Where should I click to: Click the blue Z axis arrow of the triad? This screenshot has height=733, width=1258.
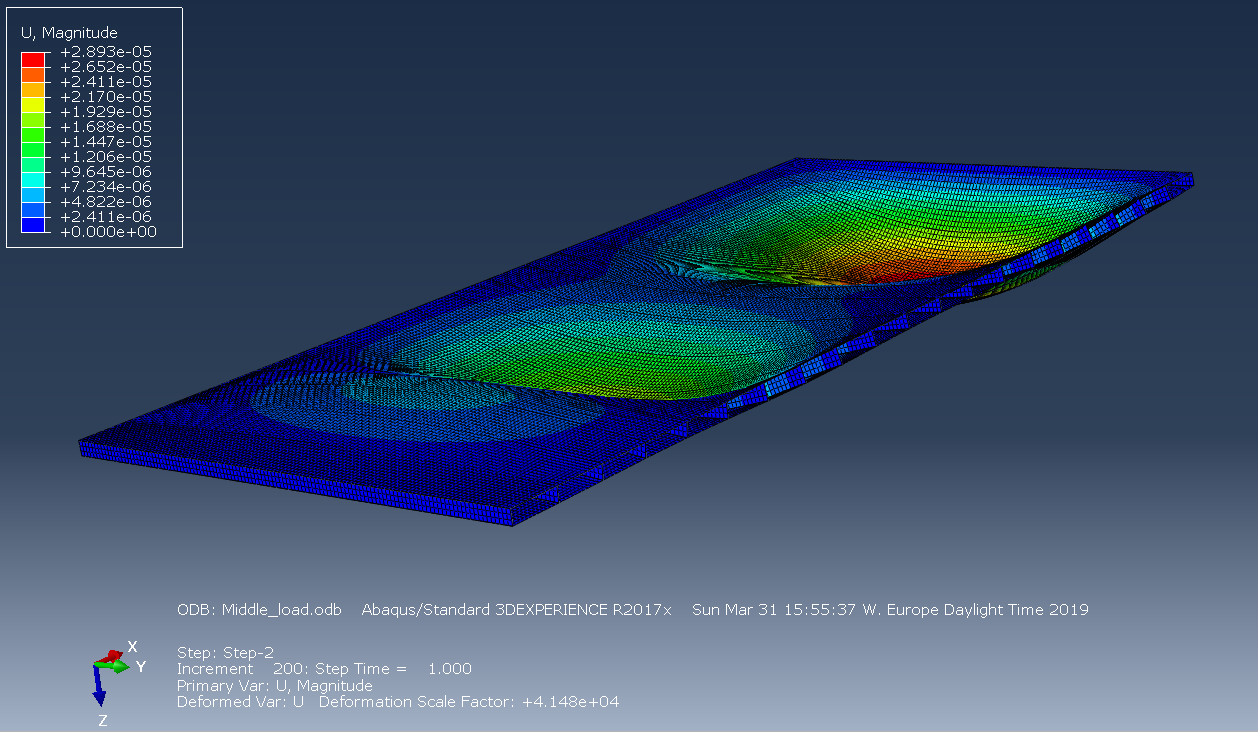[x=100, y=688]
